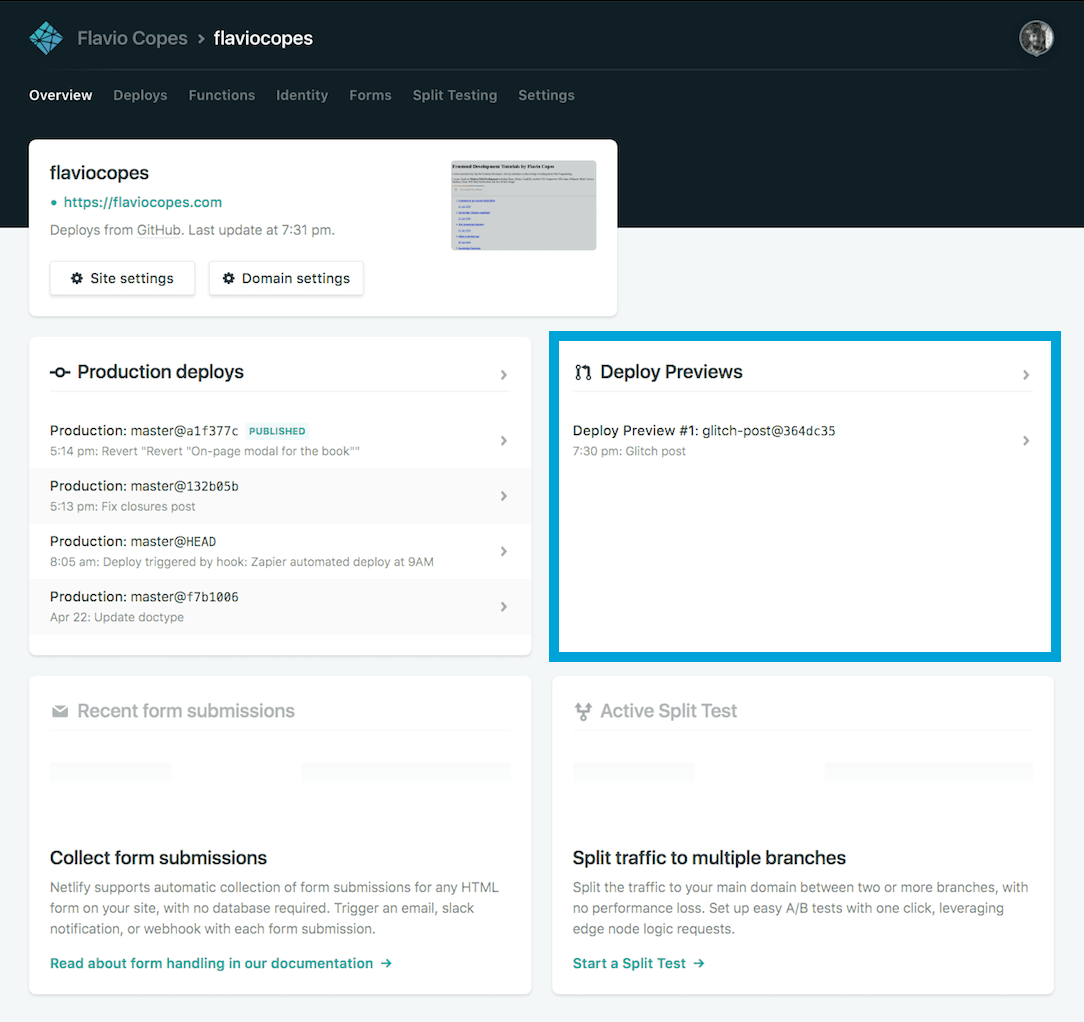Viewport: 1084px width, 1022px height.
Task: Click the flaviocopes site card title
Action: coord(100,173)
